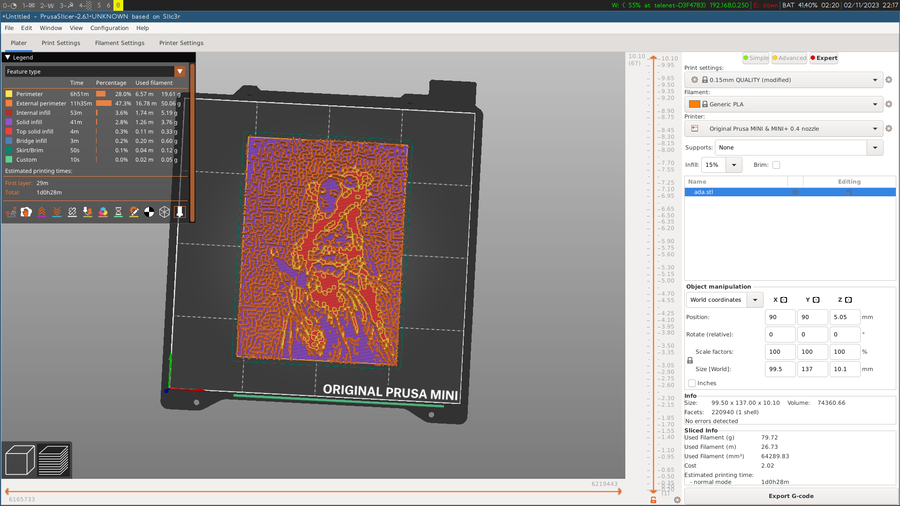Viewport: 900px width, 506px height.
Task: Click Export G-code button
Action: [x=790, y=496]
